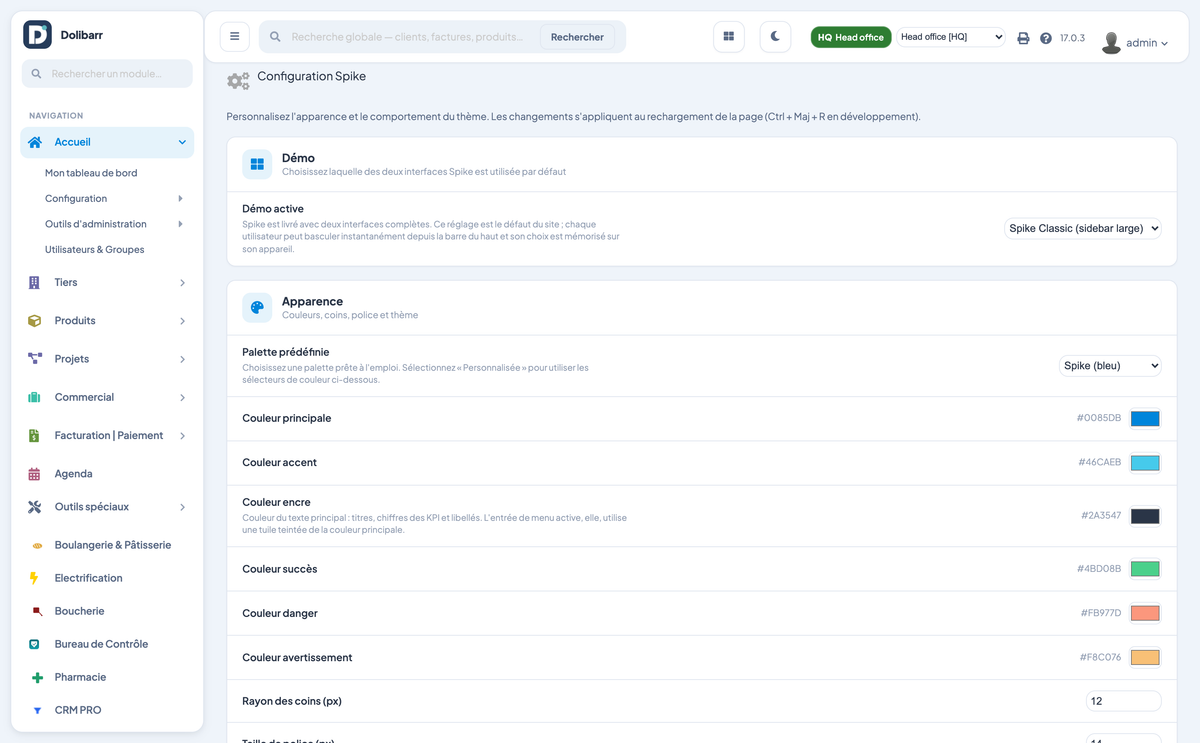Click the Bureau de Contrôle shield icon
This screenshot has width=1200, height=743.
35,645
